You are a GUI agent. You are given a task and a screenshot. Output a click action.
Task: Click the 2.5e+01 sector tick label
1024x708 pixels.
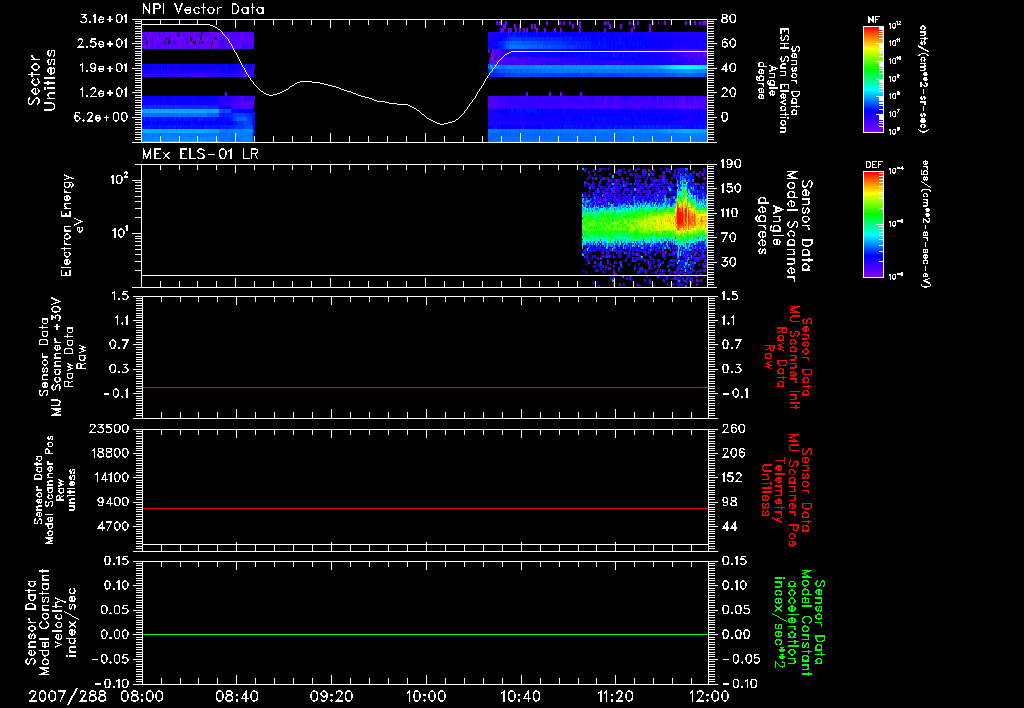(x=104, y=43)
